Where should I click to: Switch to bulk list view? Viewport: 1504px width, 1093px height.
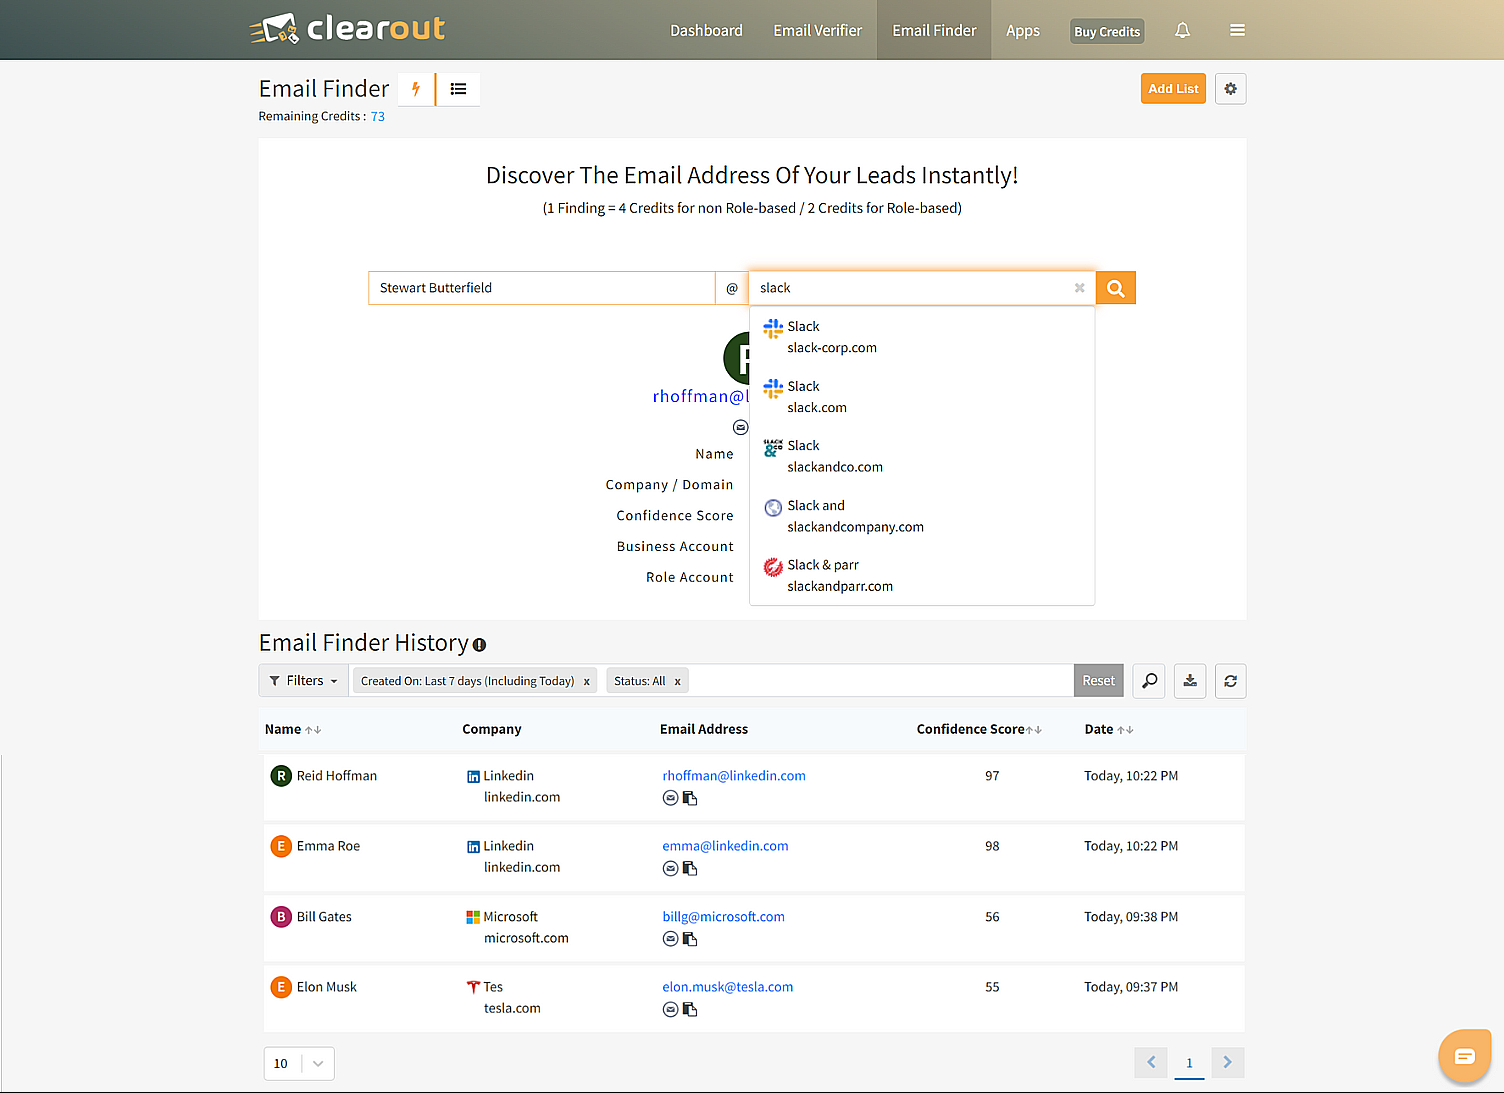click(458, 89)
